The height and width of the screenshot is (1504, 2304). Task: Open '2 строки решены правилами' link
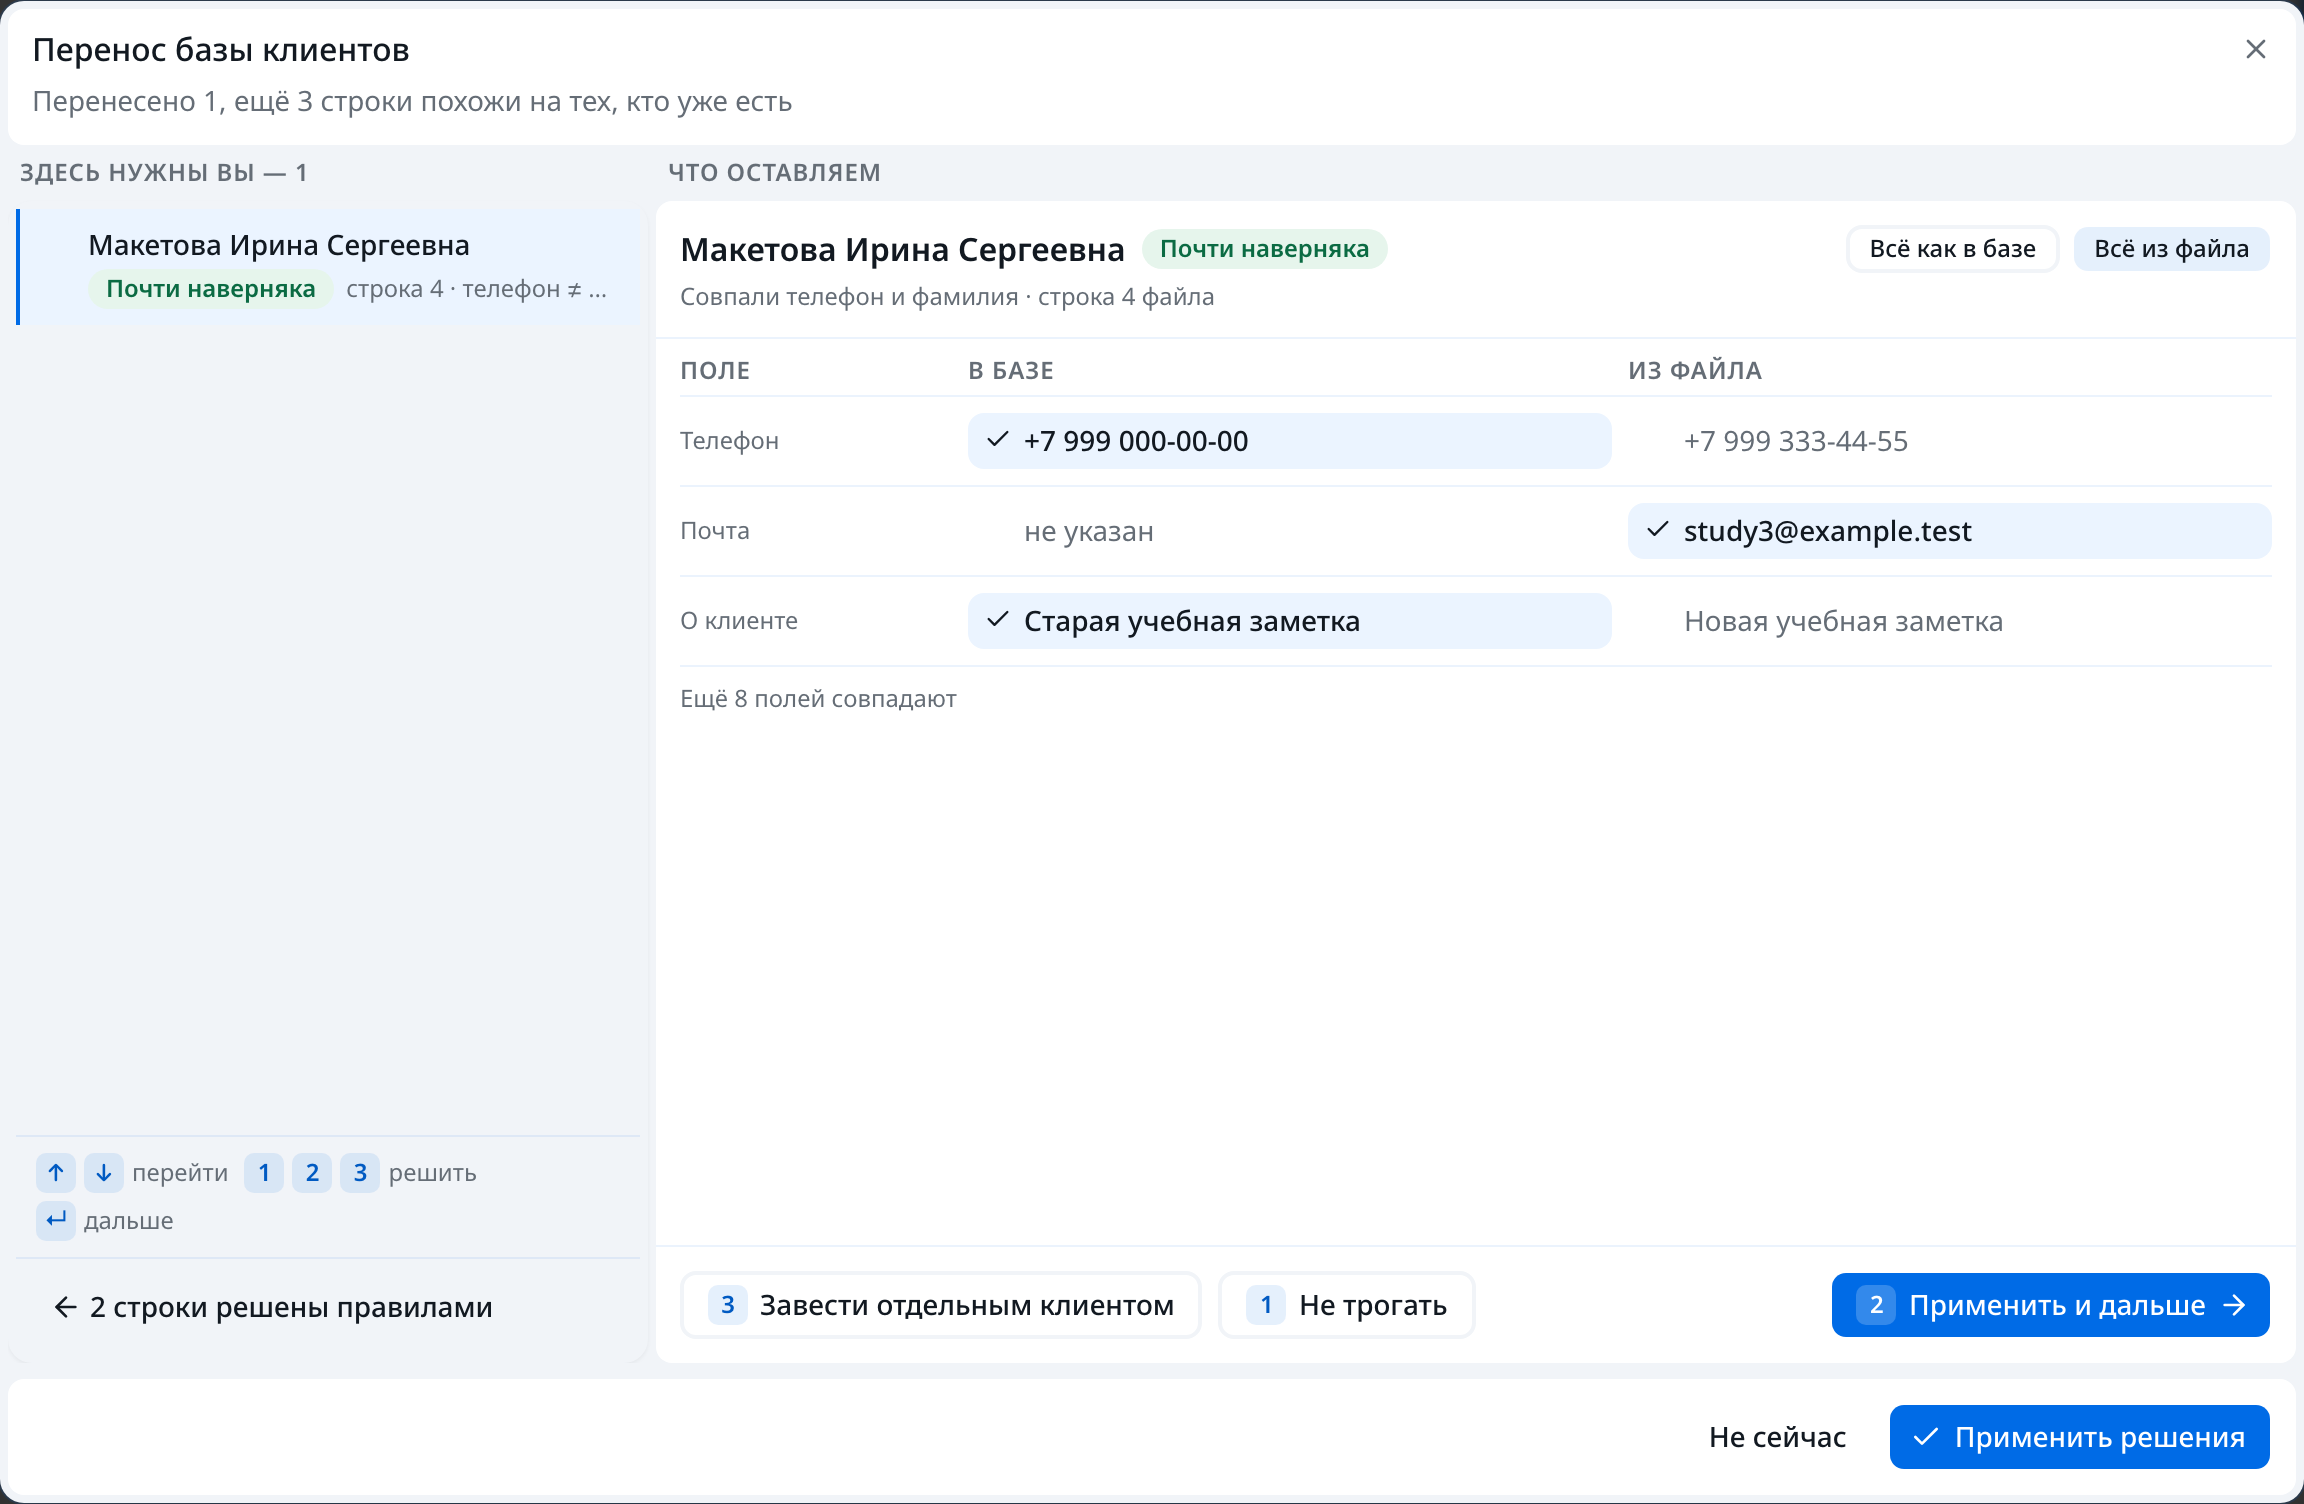pos(272,1307)
